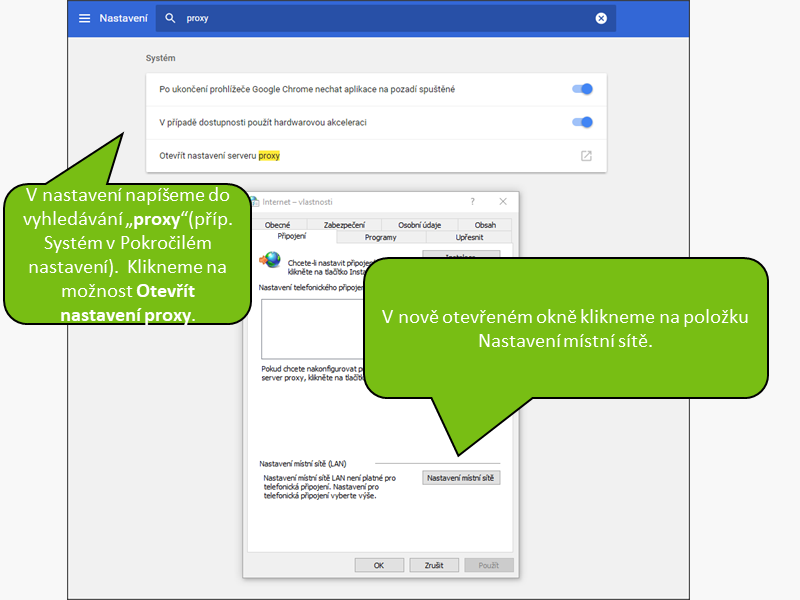
Task: Switch to the Obecné tab
Action: (277, 225)
